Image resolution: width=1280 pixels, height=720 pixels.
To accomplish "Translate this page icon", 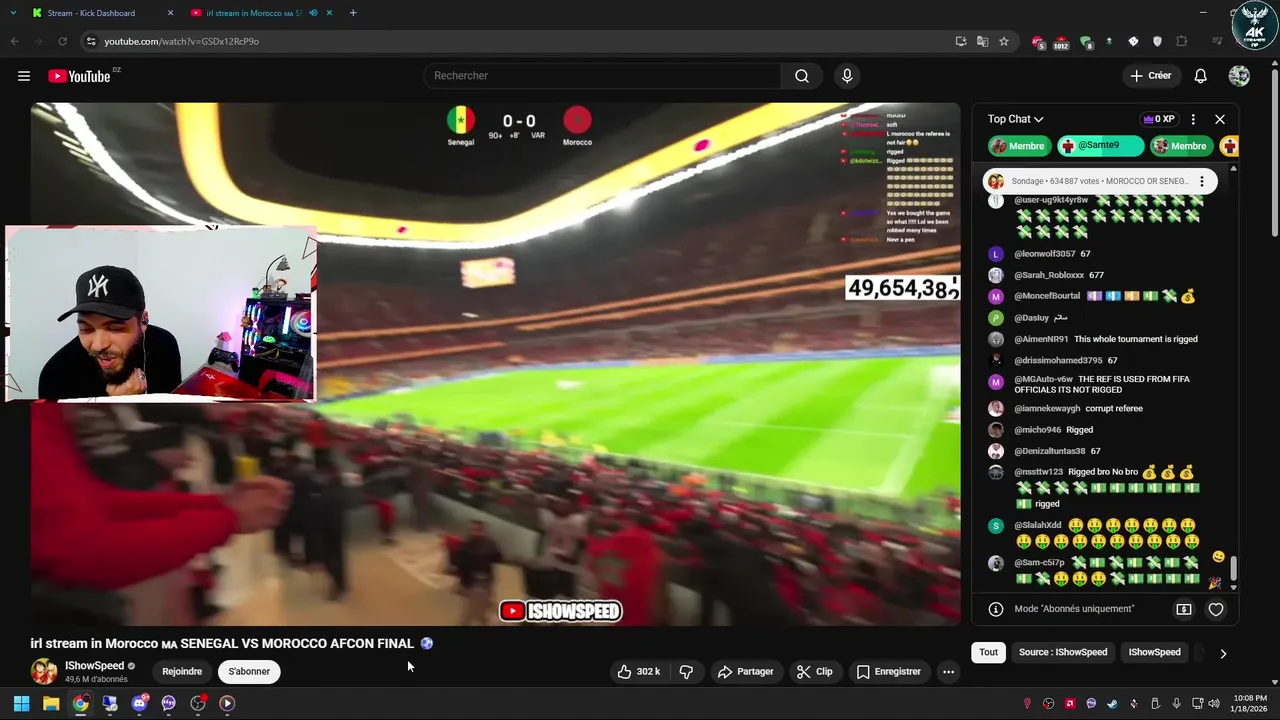I will coord(982,41).
